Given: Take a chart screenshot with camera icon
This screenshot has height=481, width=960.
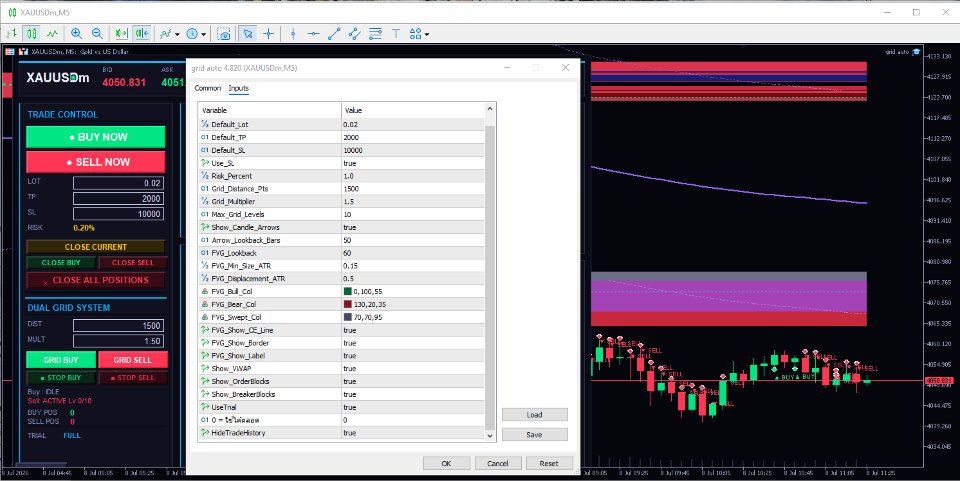Looking at the screenshot, I should tap(224, 34).
